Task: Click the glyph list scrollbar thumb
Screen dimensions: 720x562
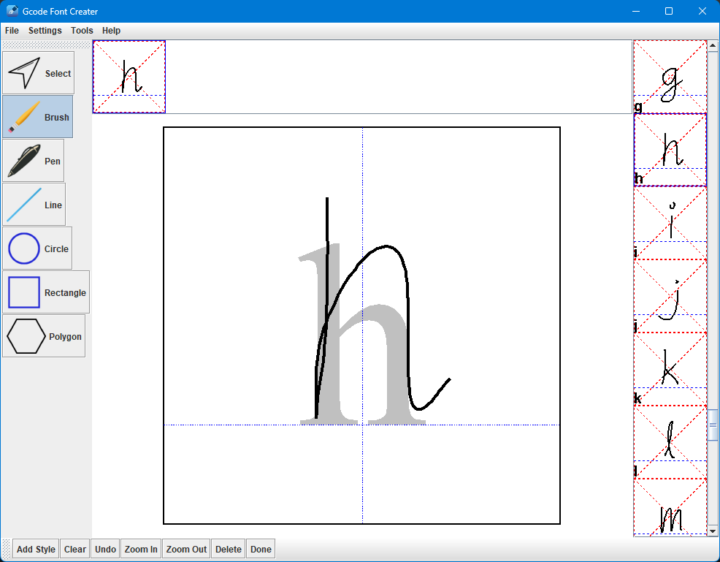Action: tap(713, 425)
